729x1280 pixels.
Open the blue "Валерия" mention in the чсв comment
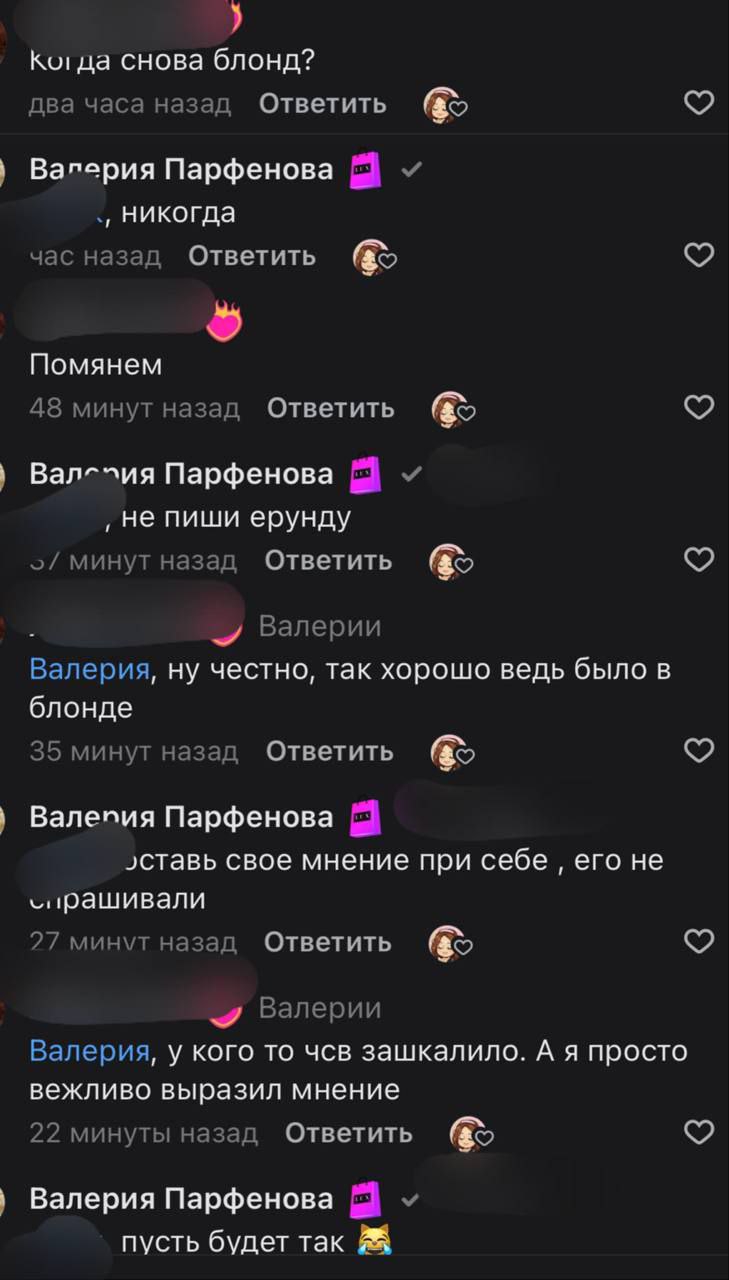89,1052
